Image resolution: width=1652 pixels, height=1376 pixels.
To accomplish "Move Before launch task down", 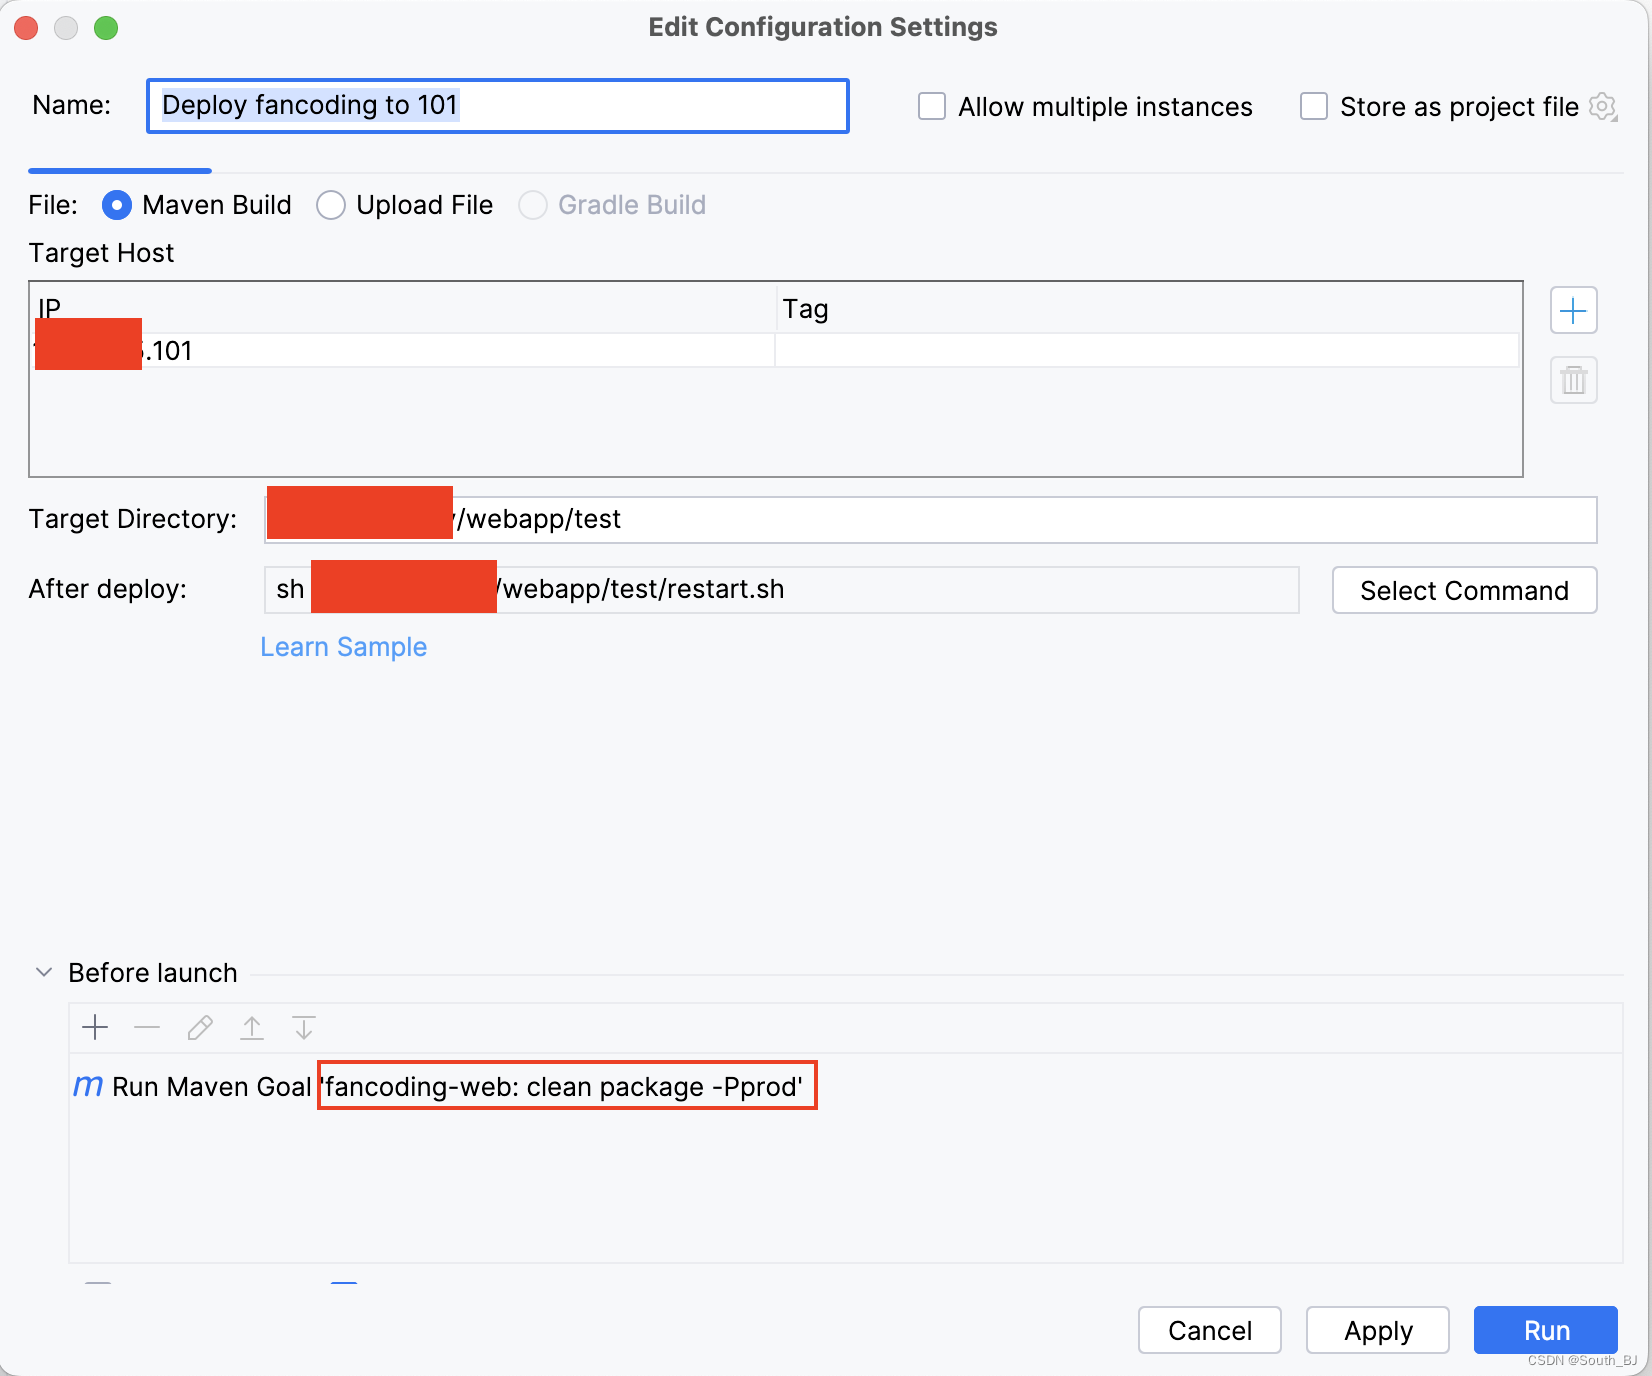I will point(304,1027).
